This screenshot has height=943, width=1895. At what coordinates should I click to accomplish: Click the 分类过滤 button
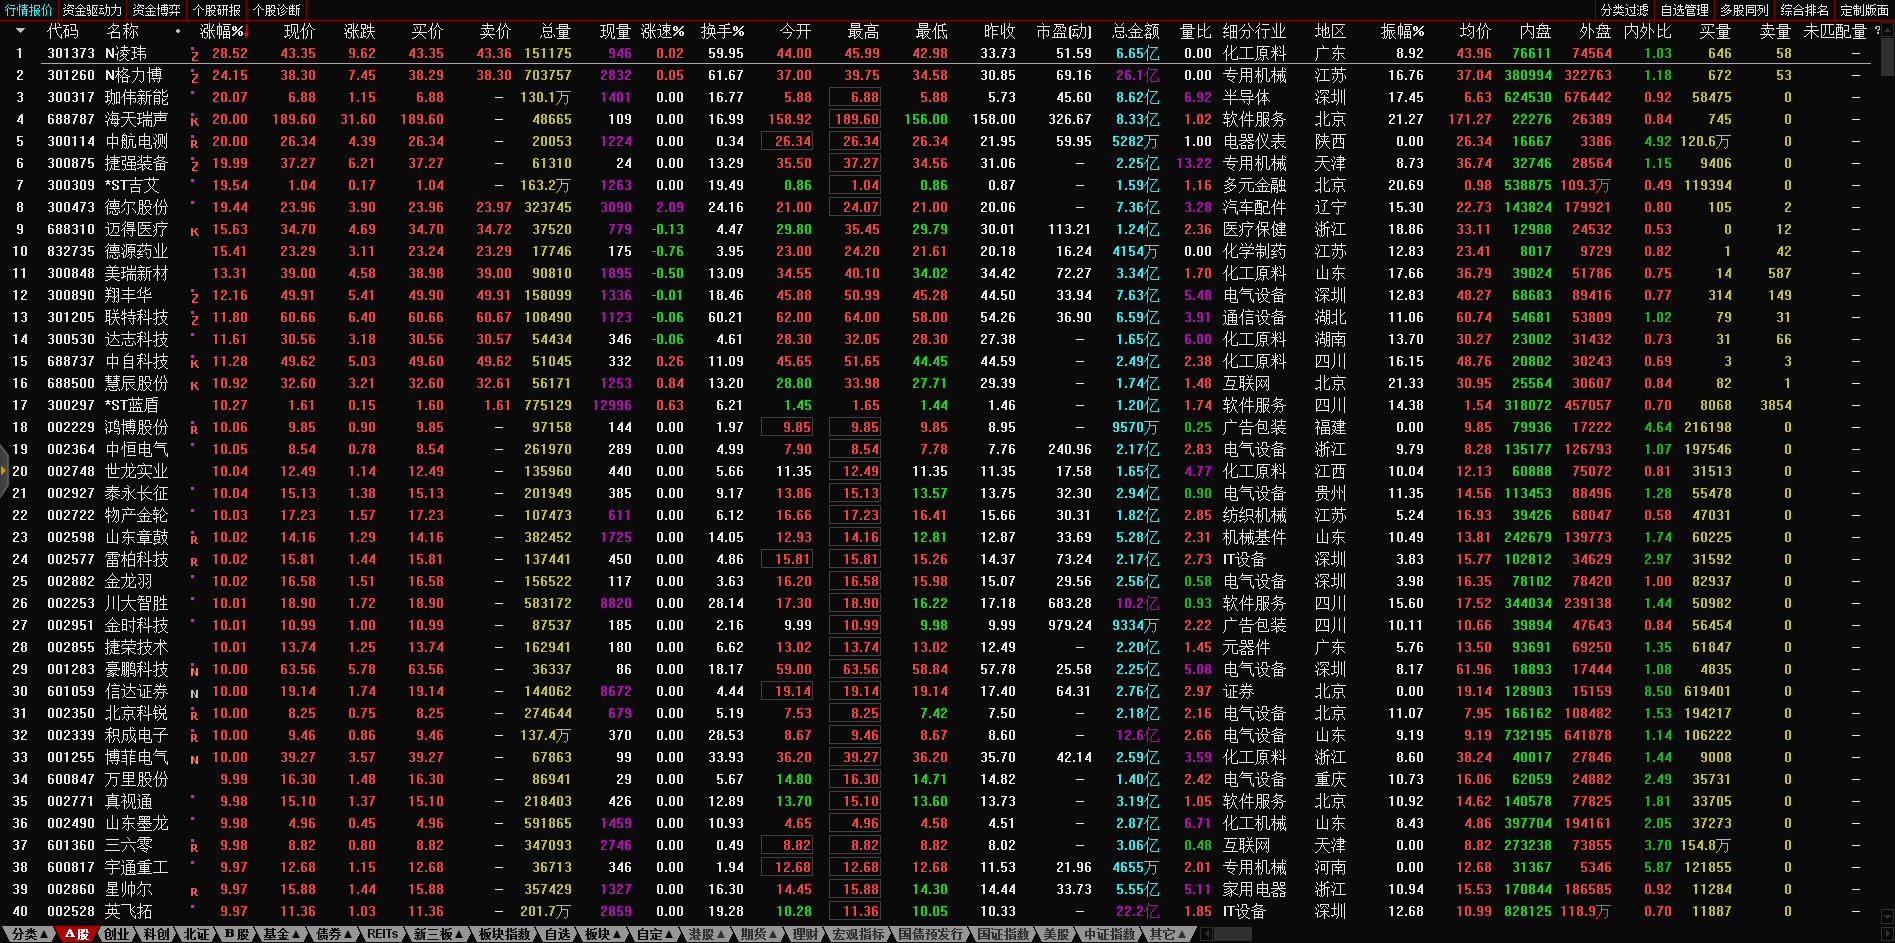coord(1624,10)
